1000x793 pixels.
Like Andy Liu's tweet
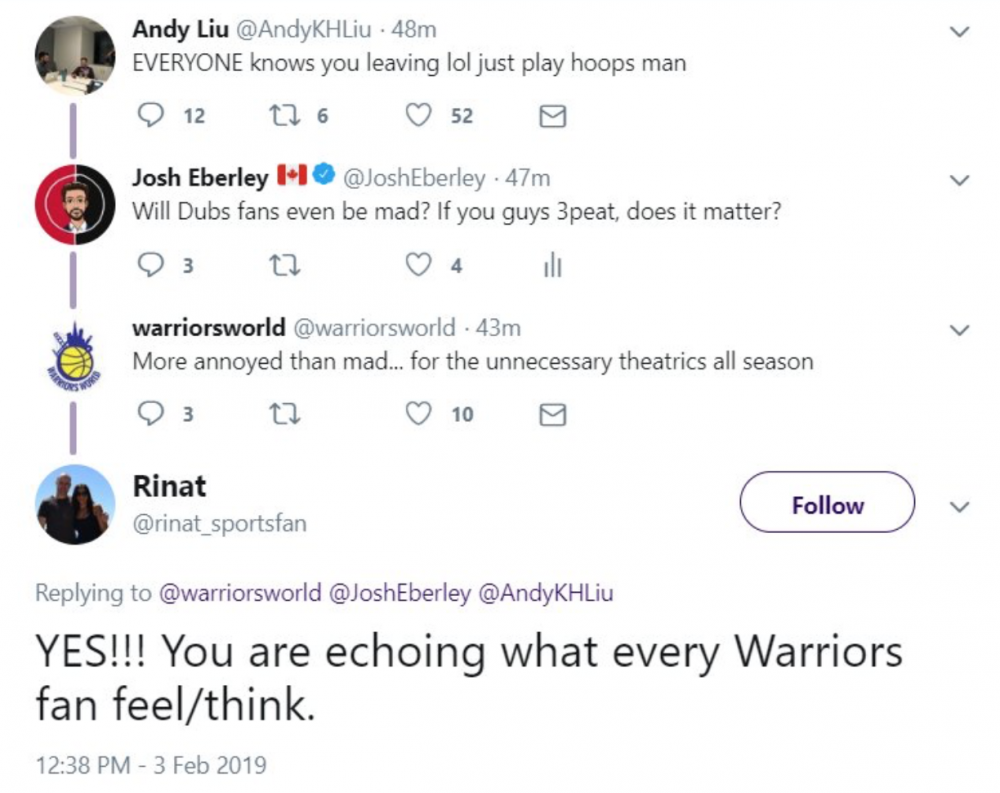(417, 116)
